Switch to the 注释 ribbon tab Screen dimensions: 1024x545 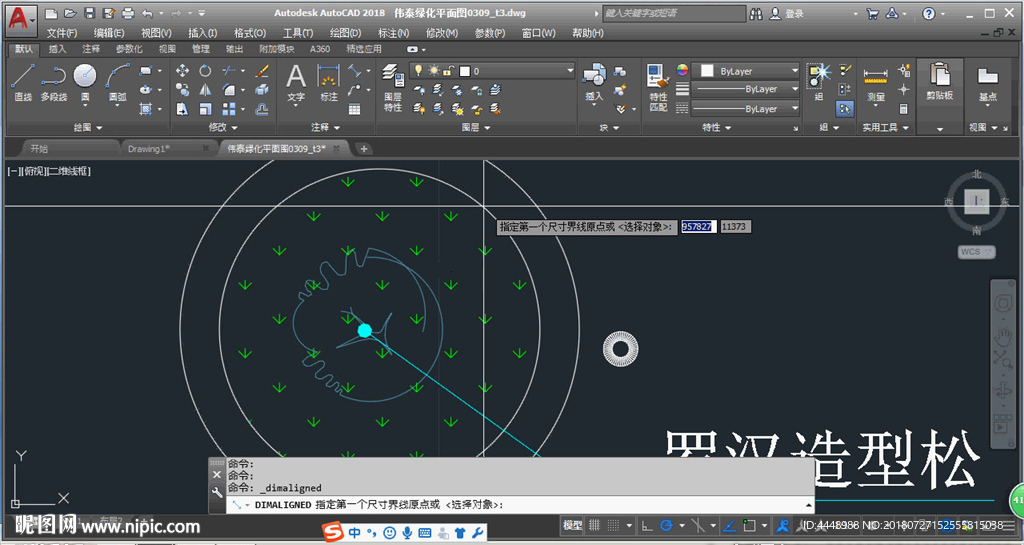pos(91,49)
